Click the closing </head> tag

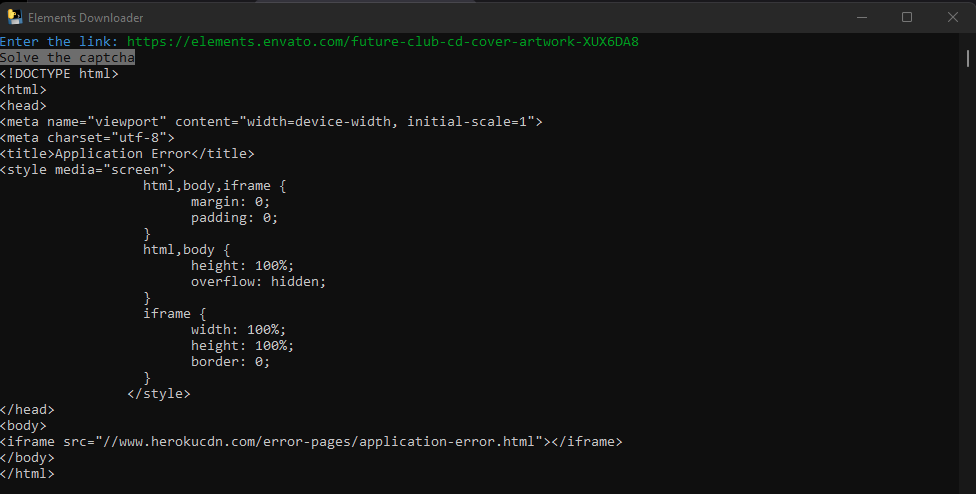(27, 410)
